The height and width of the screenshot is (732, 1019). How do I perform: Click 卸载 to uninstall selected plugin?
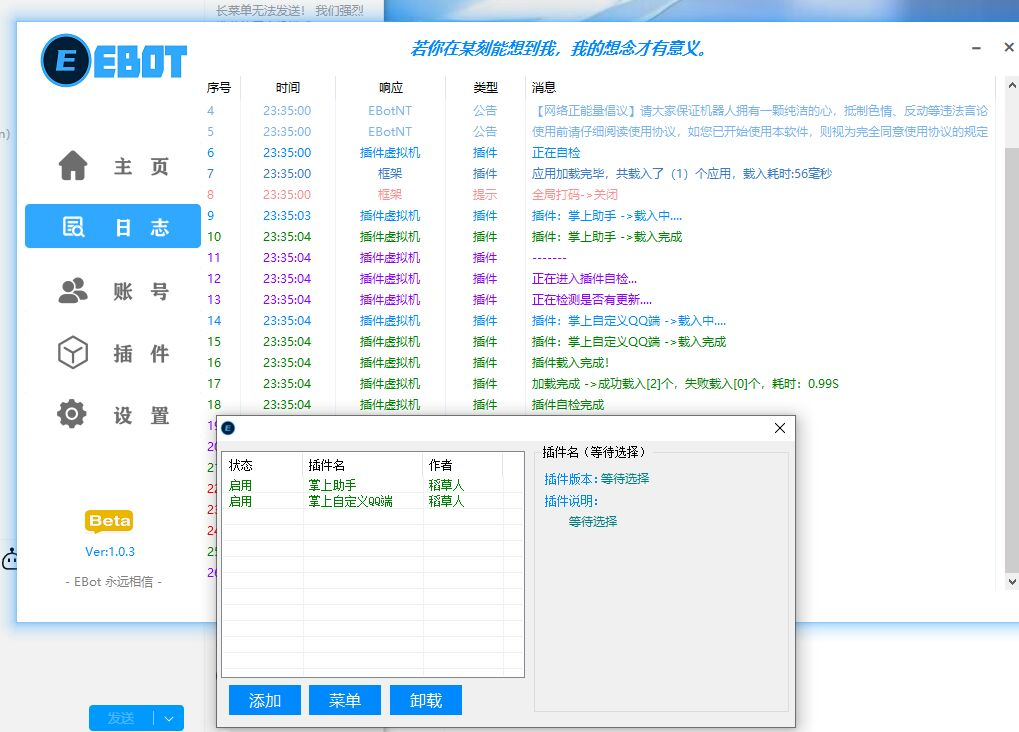pyautogui.click(x=426, y=699)
